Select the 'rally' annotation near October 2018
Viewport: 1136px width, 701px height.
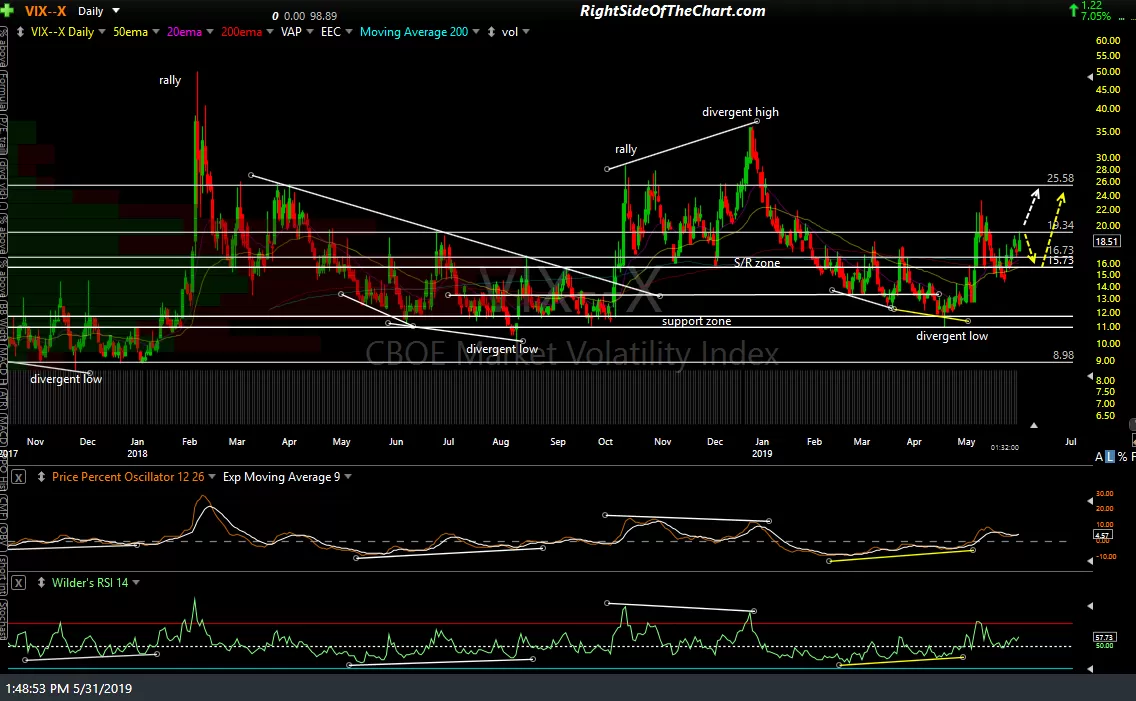(x=626, y=148)
